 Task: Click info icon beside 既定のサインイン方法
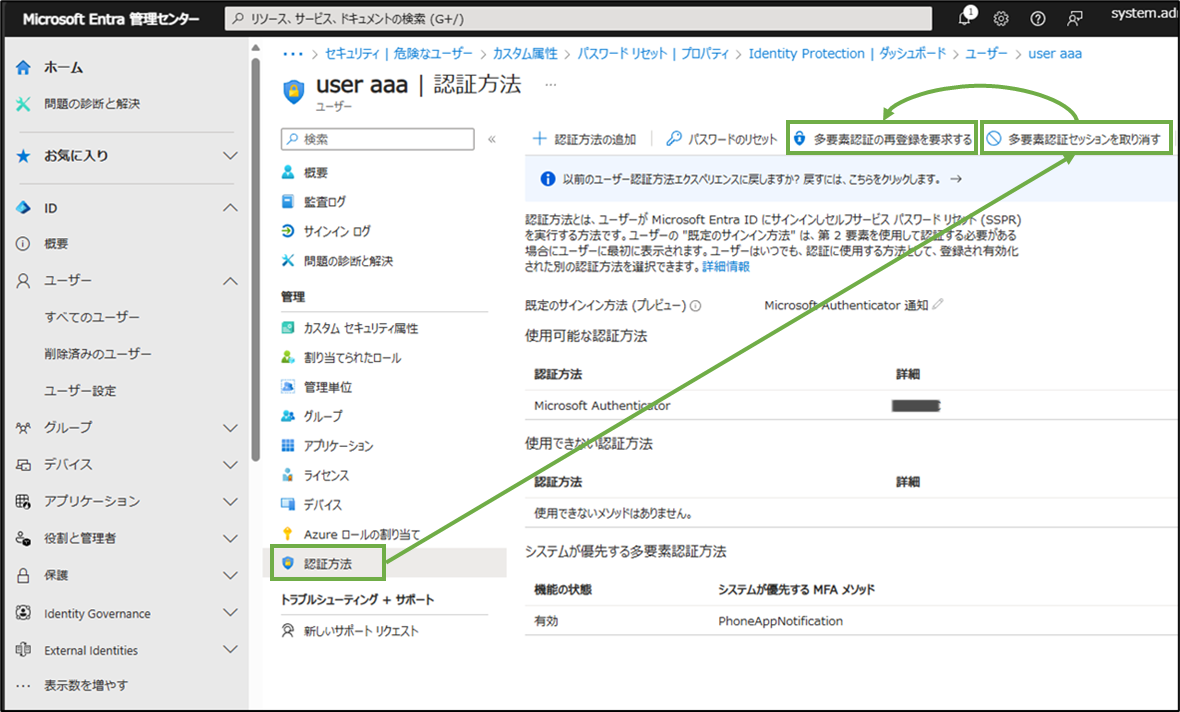pyautogui.click(x=696, y=306)
